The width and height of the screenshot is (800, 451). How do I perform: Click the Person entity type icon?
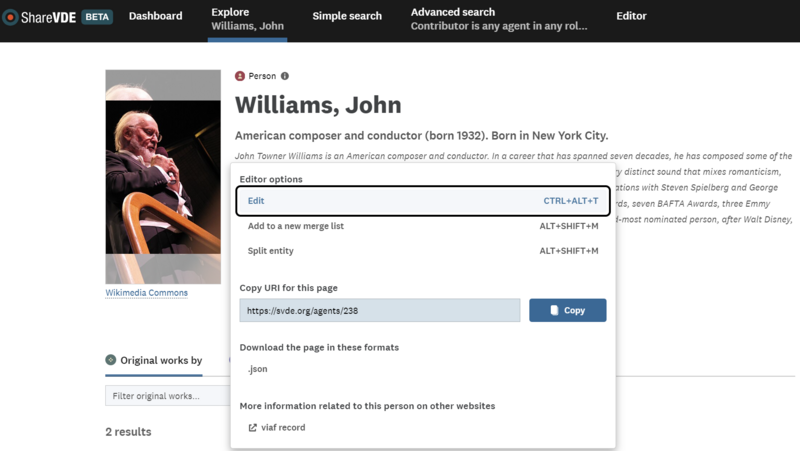tap(240, 76)
